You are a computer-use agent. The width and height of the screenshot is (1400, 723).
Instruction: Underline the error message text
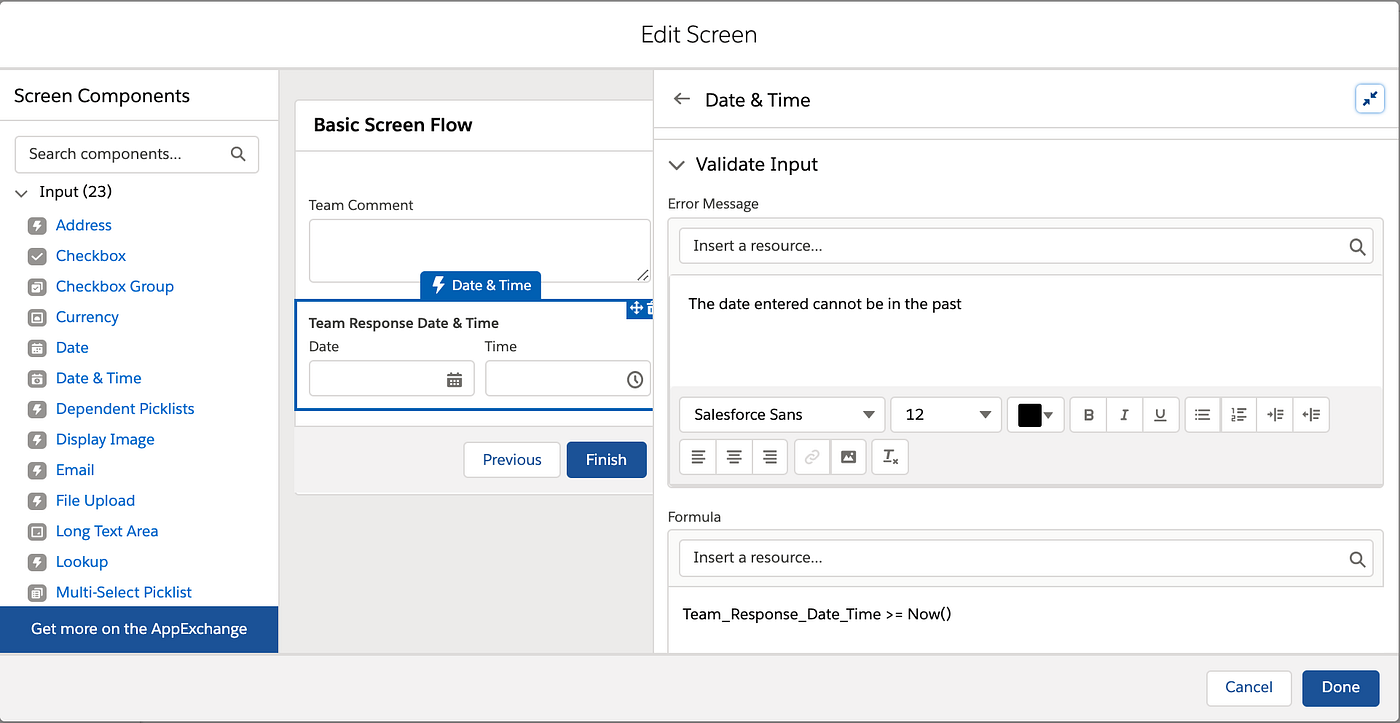click(x=1160, y=414)
